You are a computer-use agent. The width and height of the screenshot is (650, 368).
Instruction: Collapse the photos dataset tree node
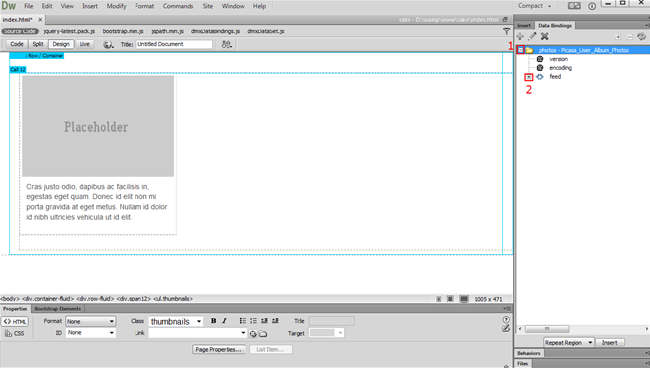pos(521,50)
